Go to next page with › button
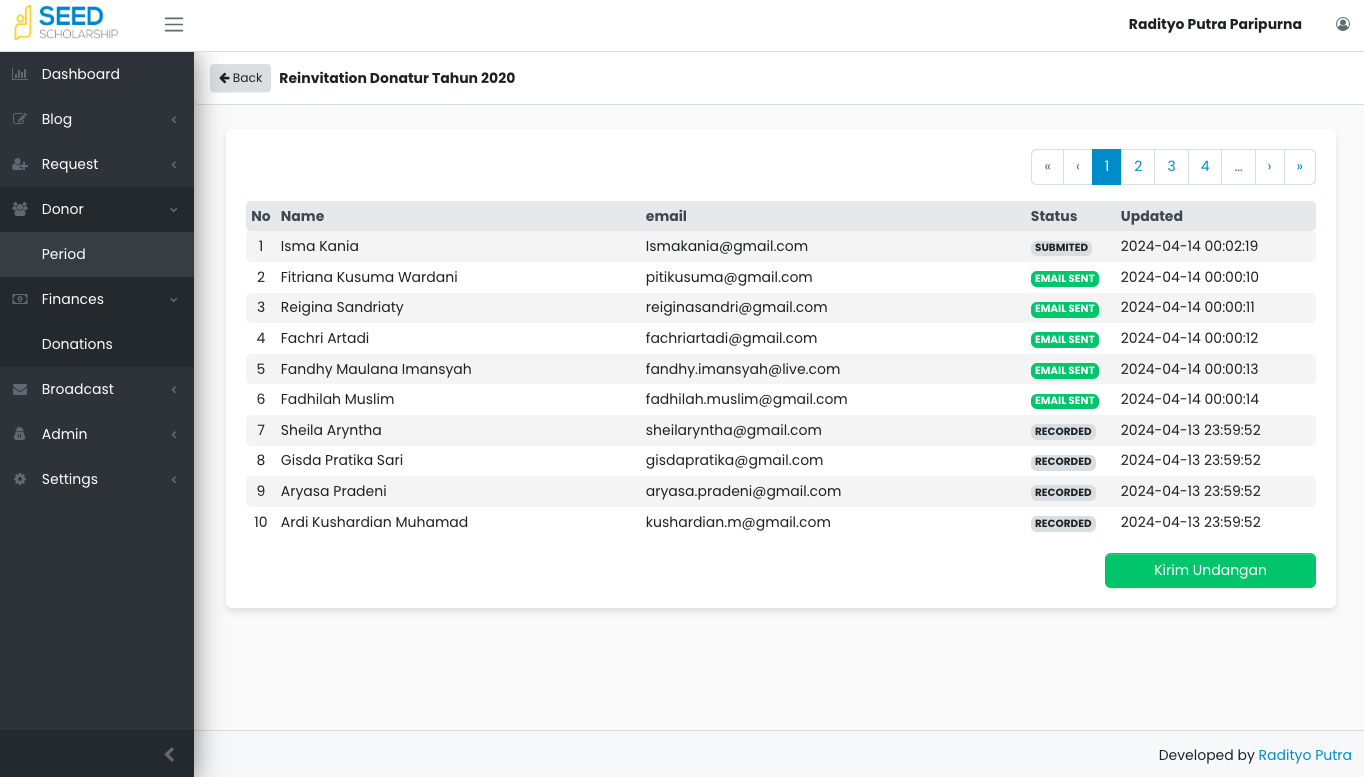The height and width of the screenshot is (777, 1364). [x=1269, y=167]
